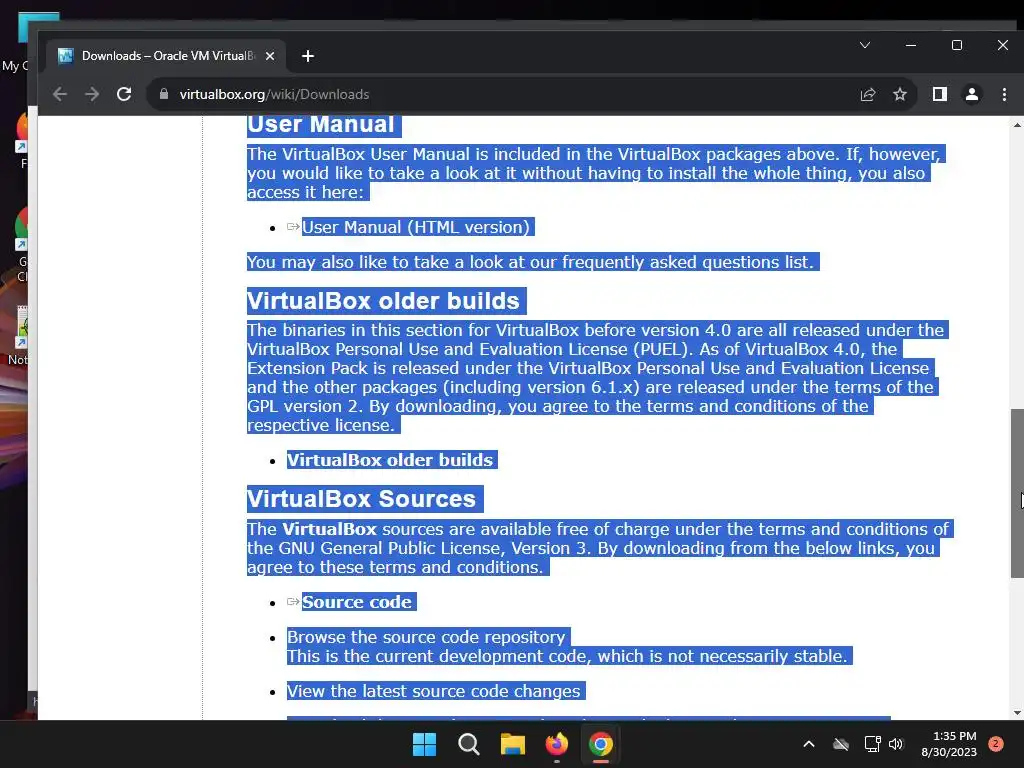Open Windows Search from the taskbar
This screenshot has height=768, width=1024.
click(x=469, y=744)
